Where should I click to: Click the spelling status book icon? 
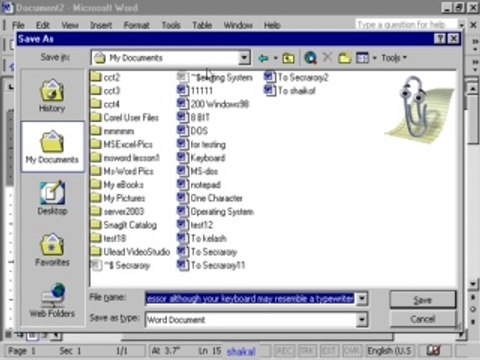[x=433, y=350]
